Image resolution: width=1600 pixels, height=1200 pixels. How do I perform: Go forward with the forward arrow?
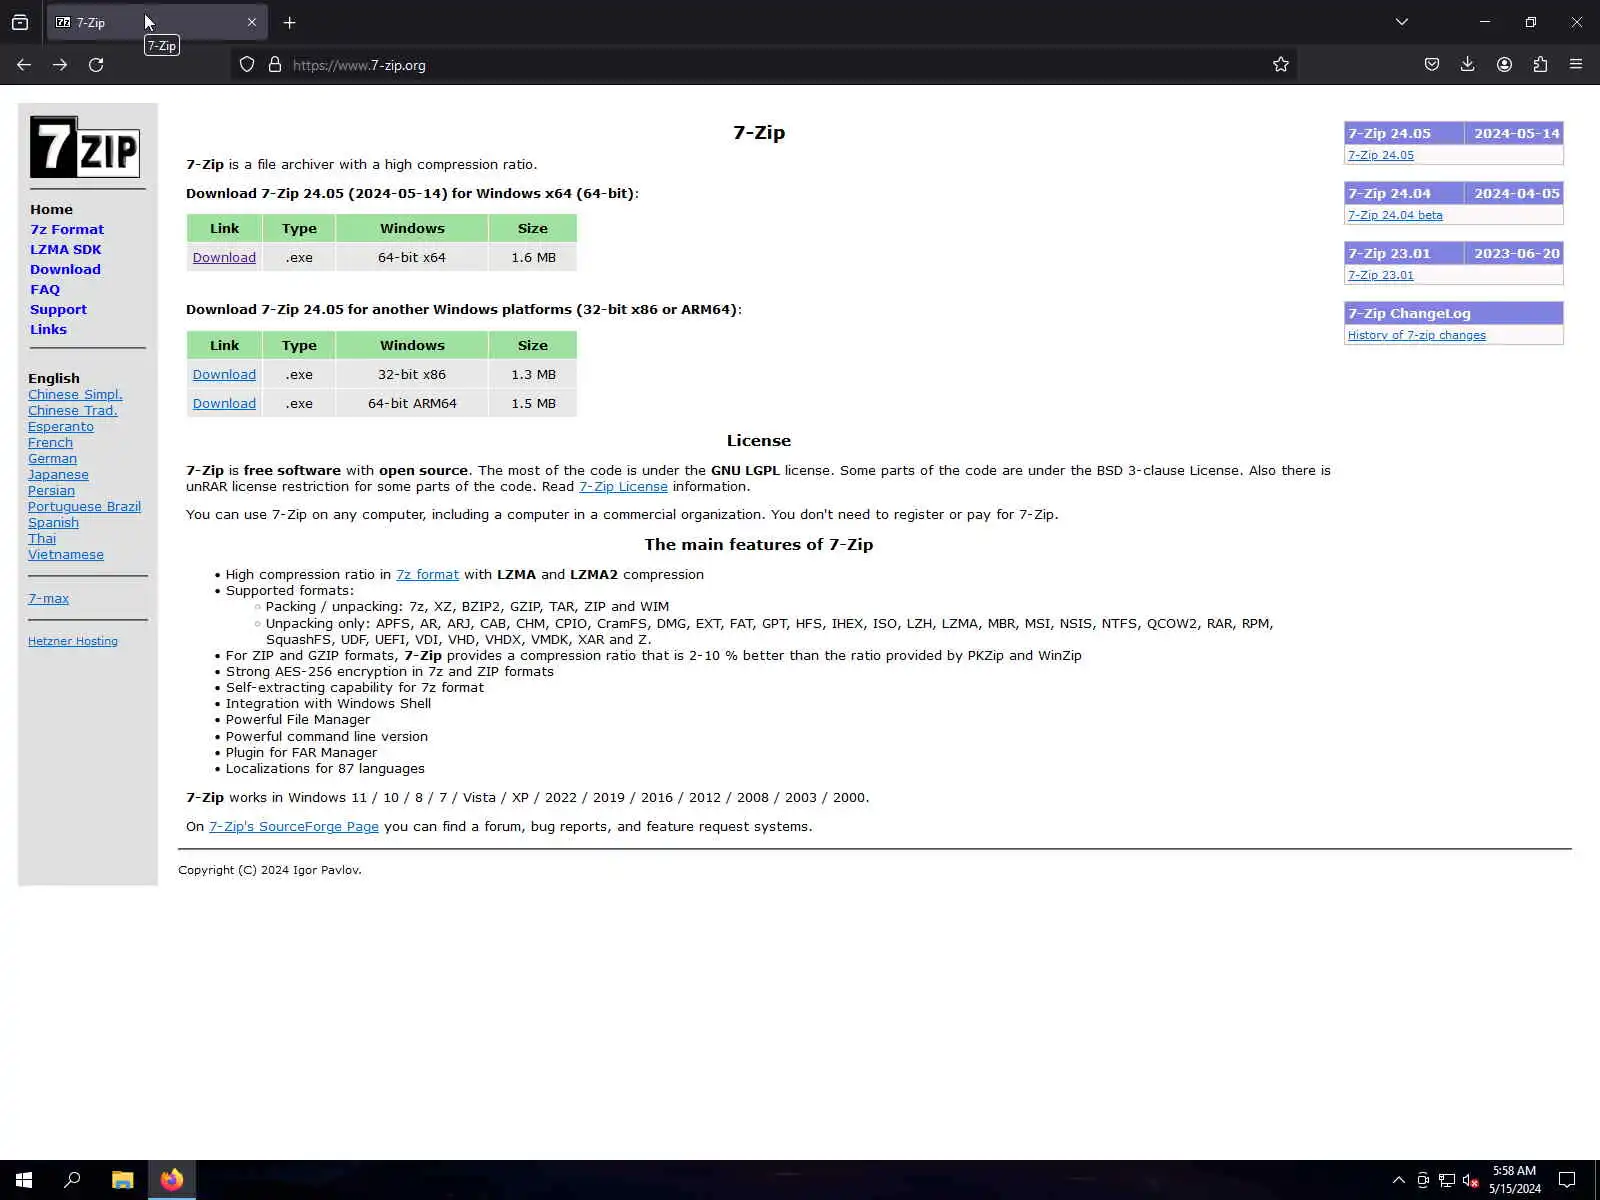coord(60,65)
